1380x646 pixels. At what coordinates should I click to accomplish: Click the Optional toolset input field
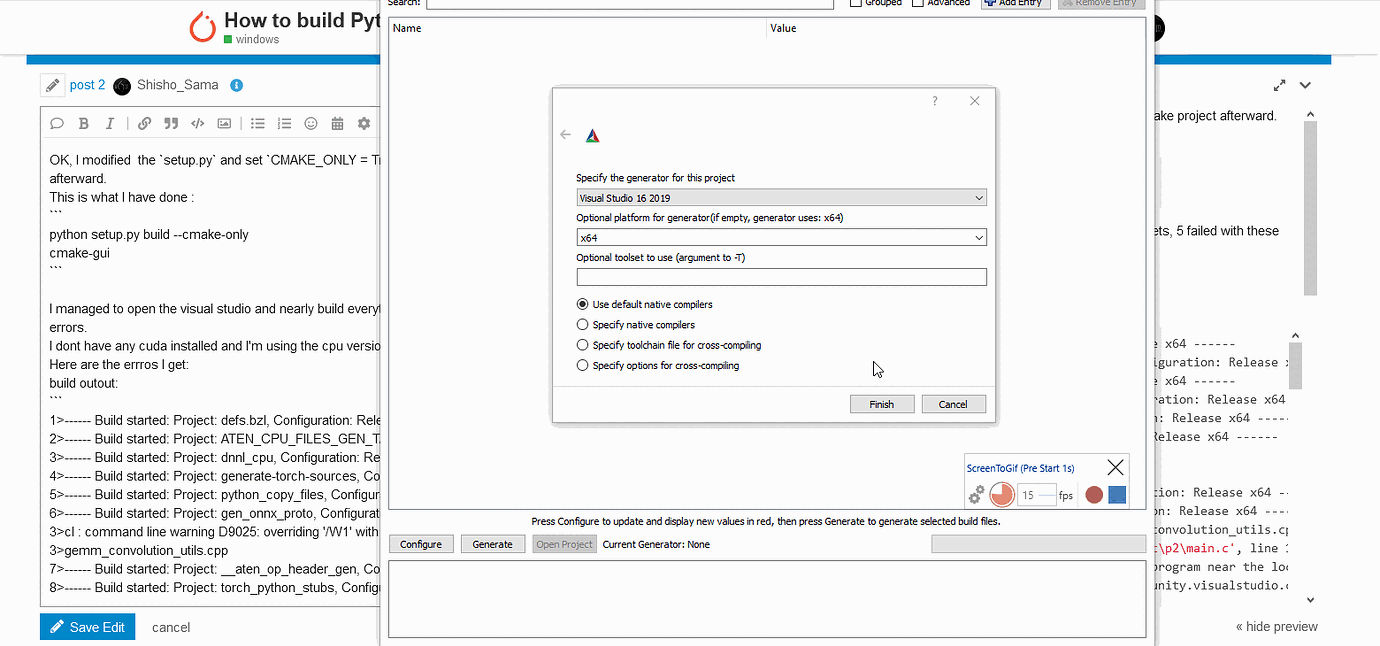pos(782,278)
